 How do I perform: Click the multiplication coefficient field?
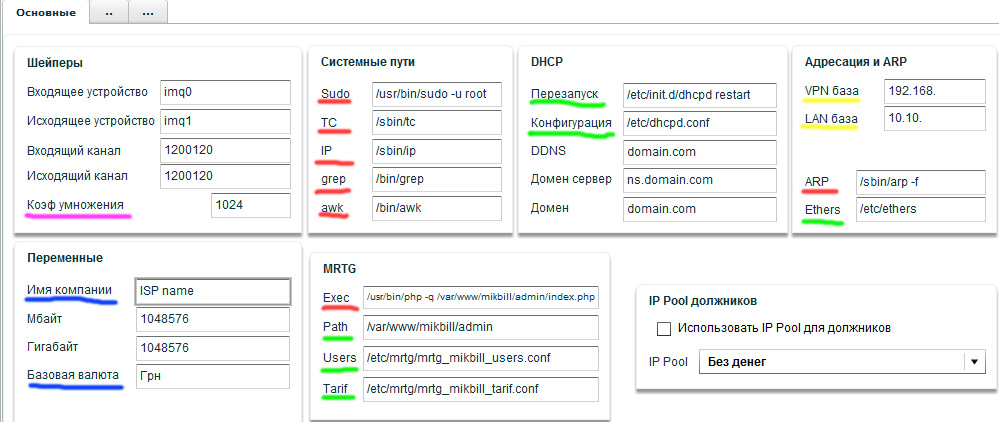coord(250,205)
